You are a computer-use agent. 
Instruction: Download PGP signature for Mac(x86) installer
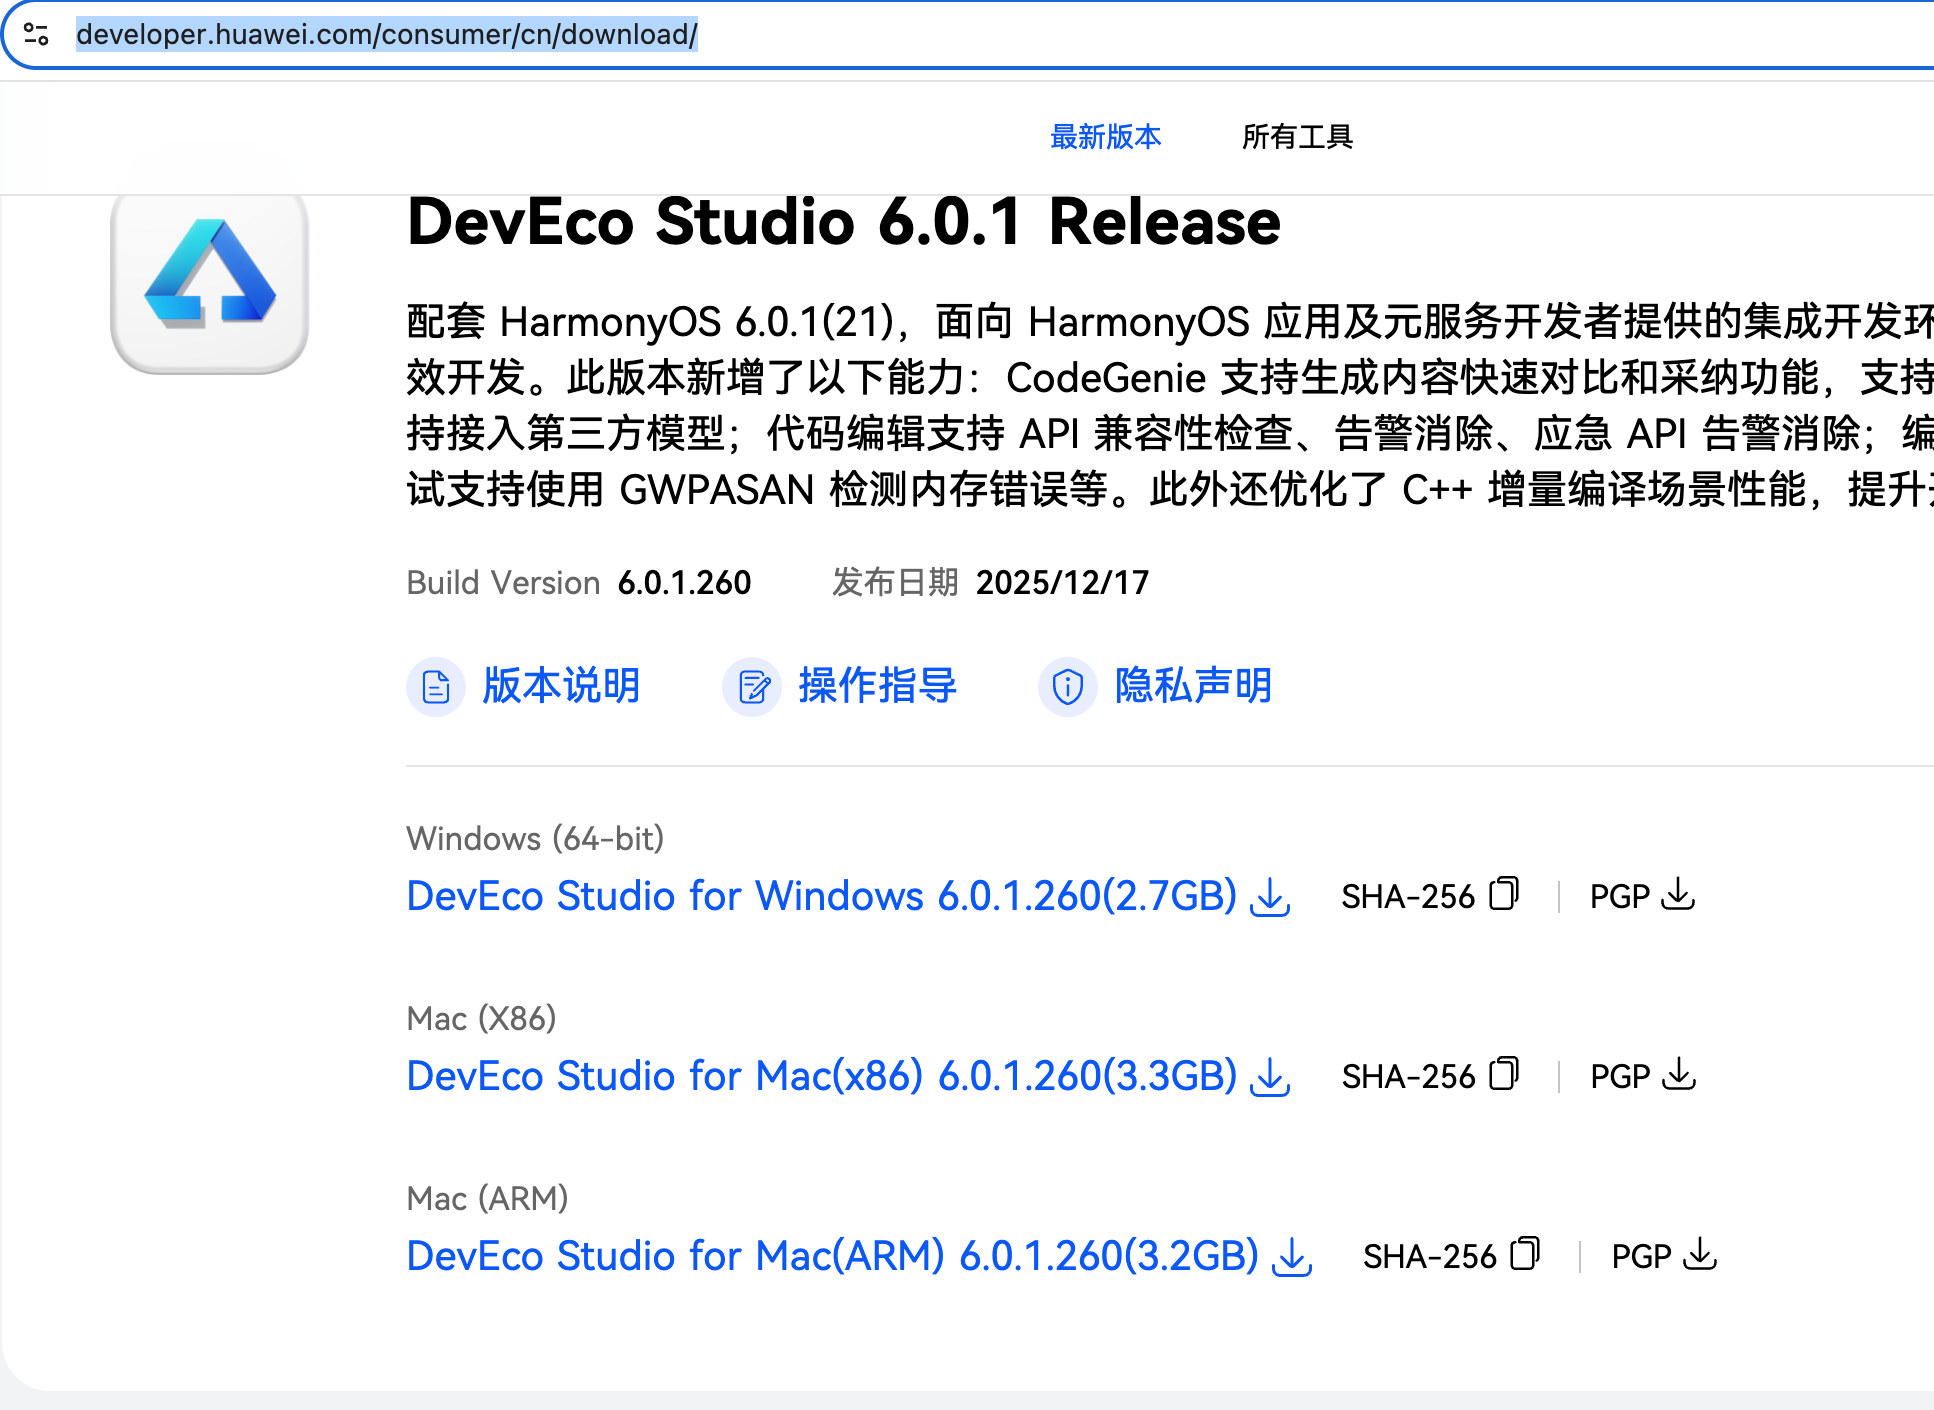coord(1678,1074)
